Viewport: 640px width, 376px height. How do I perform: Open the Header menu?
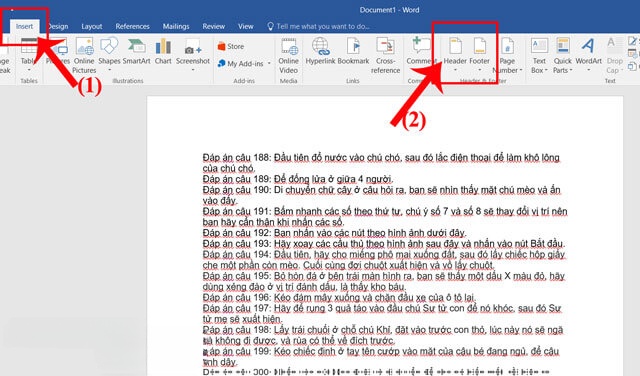(455, 53)
